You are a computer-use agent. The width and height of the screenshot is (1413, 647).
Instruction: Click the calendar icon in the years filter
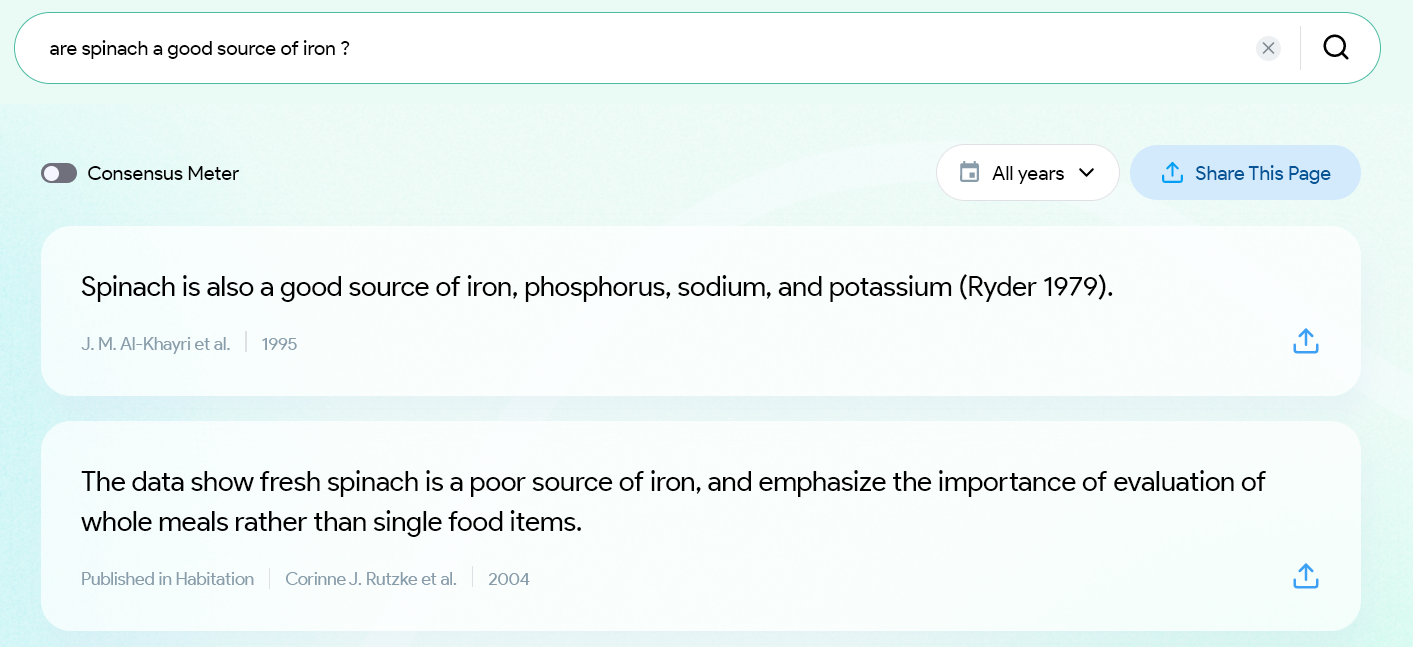tap(969, 173)
